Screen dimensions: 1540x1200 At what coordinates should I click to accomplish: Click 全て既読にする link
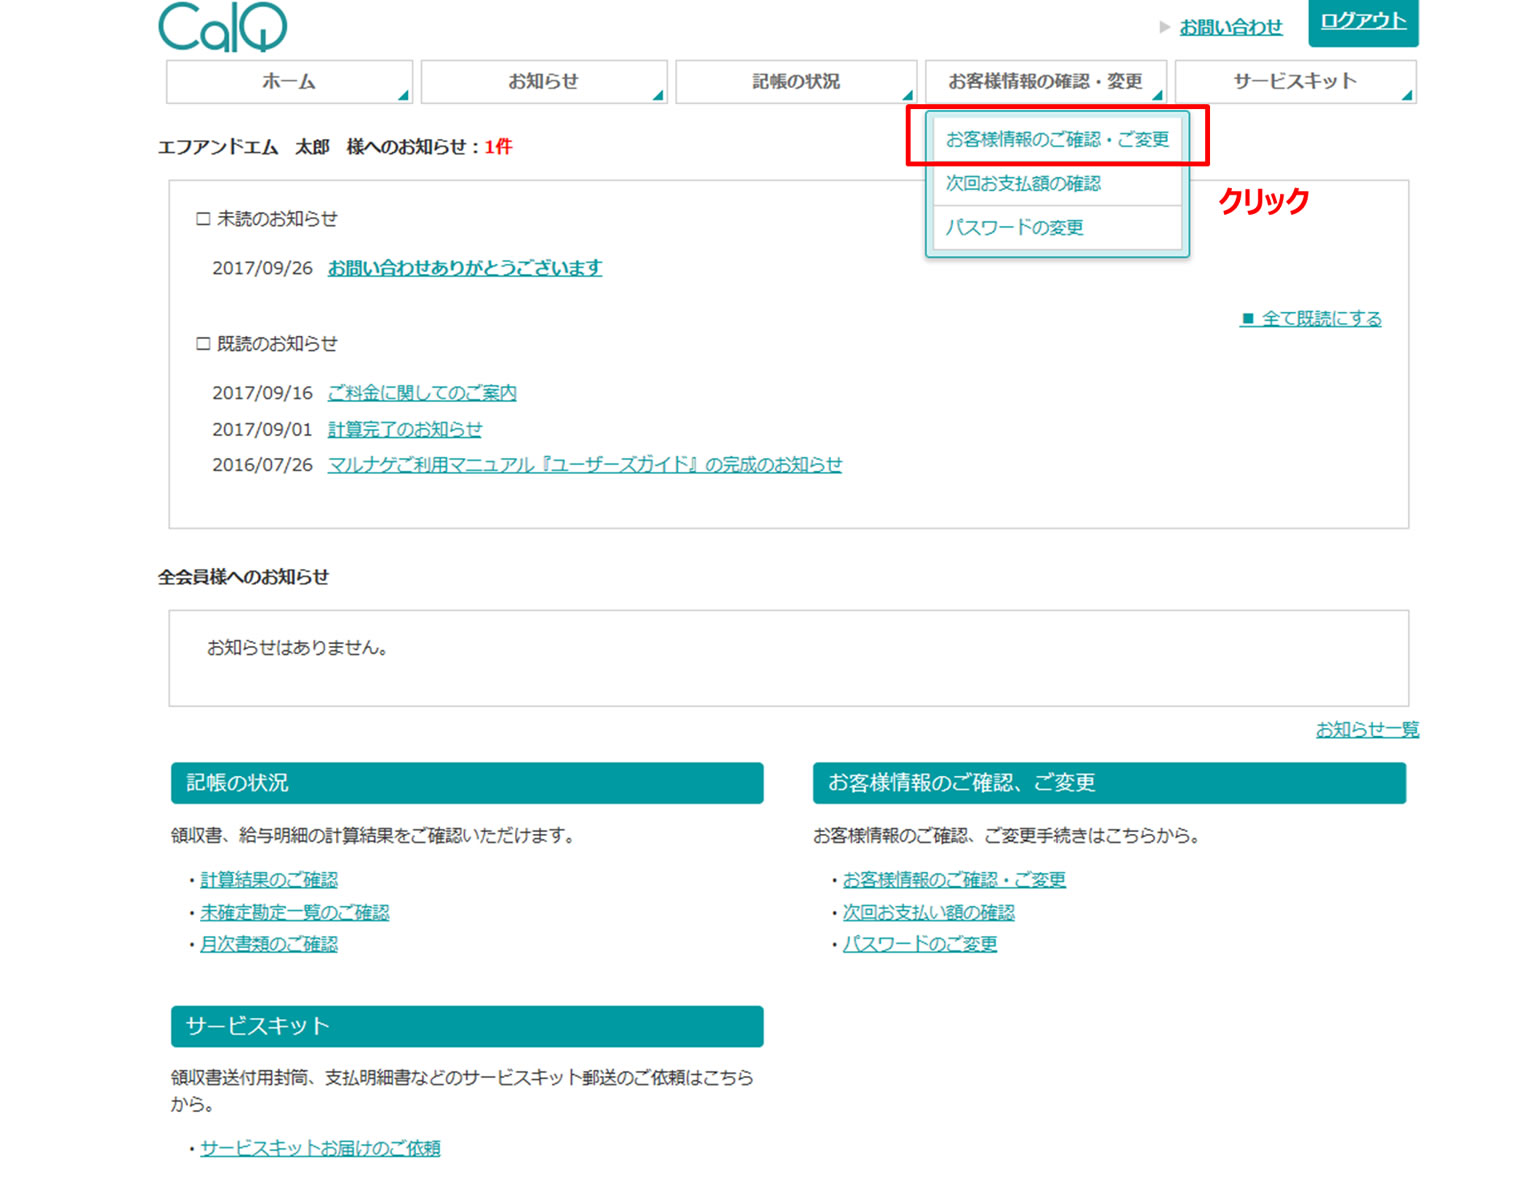pyautogui.click(x=1311, y=318)
